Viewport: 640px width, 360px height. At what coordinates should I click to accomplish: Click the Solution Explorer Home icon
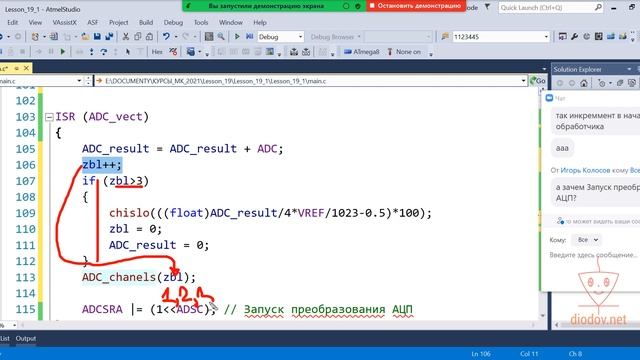[584, 83]
